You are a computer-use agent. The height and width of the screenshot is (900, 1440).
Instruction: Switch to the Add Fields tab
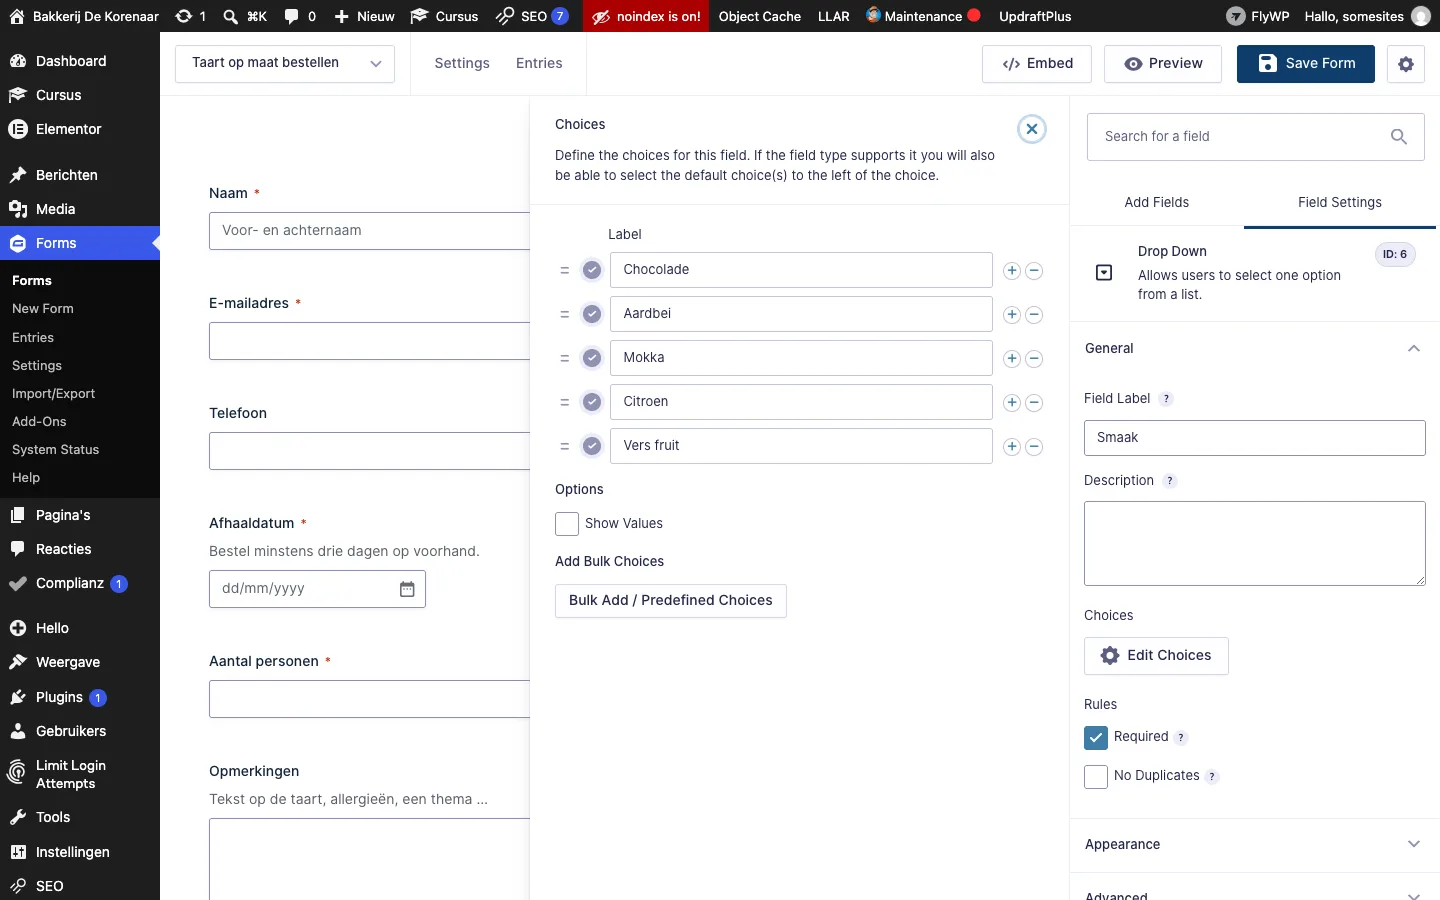pyautogui.click(x=1157, y=203)
